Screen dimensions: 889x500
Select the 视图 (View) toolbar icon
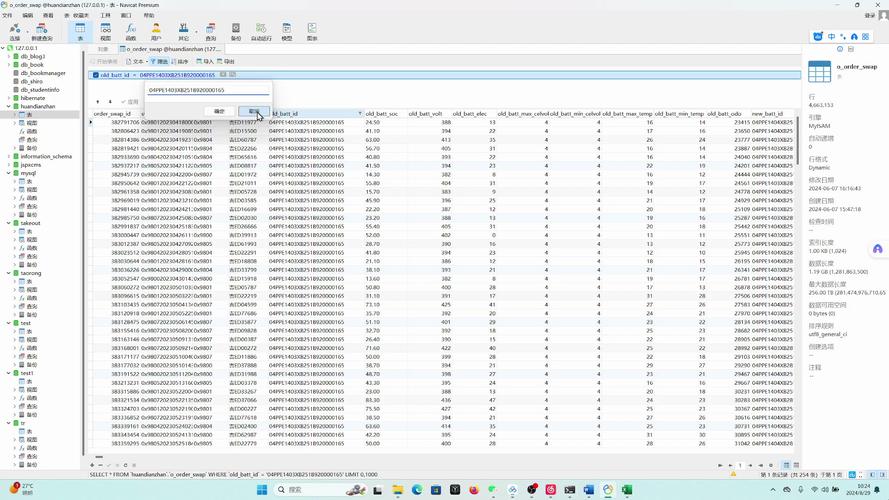tap(105, 32)
